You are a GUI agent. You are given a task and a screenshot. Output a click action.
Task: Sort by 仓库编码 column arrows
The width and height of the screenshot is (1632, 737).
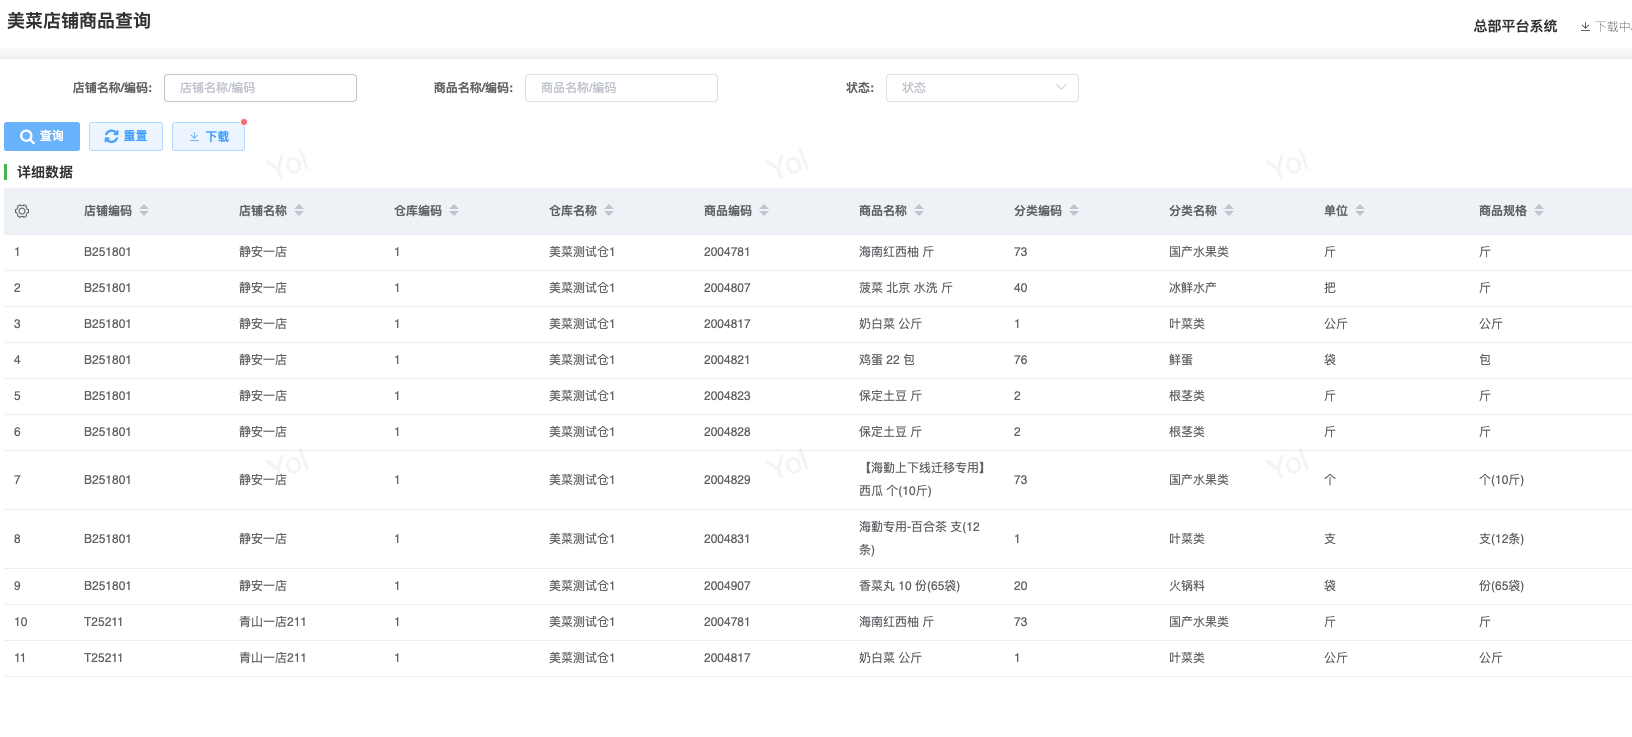point(454,211)
